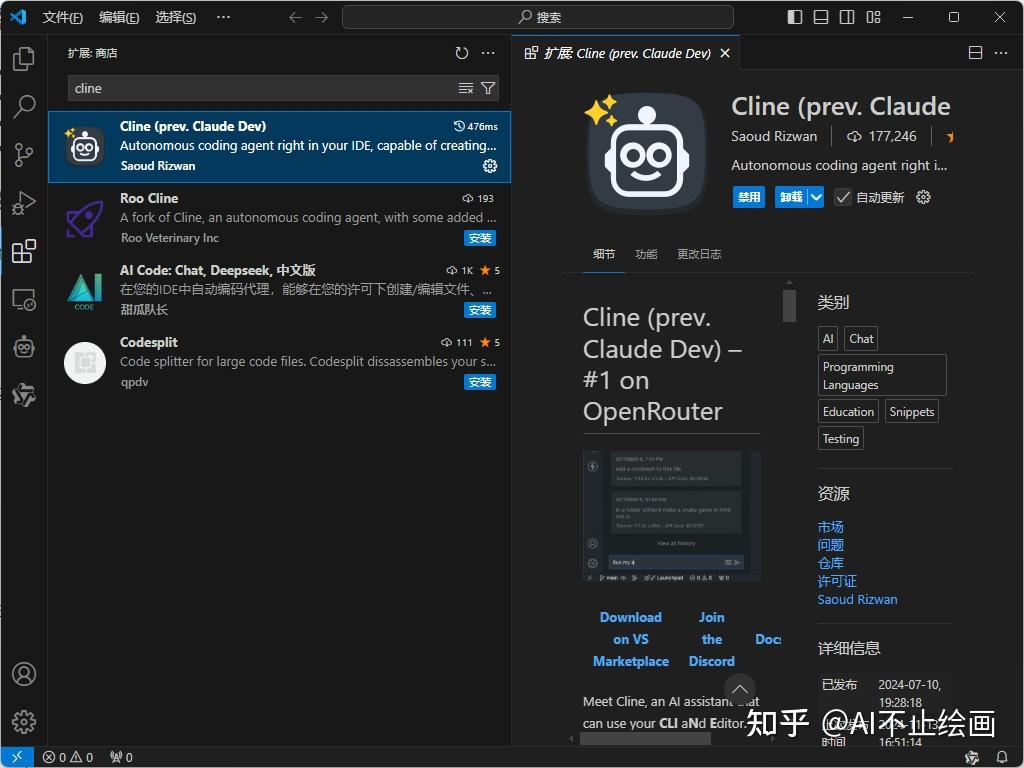1024x768 pixels.
Task: Click the extension settings gear beside 自动更新
Action: pos(922,197)
